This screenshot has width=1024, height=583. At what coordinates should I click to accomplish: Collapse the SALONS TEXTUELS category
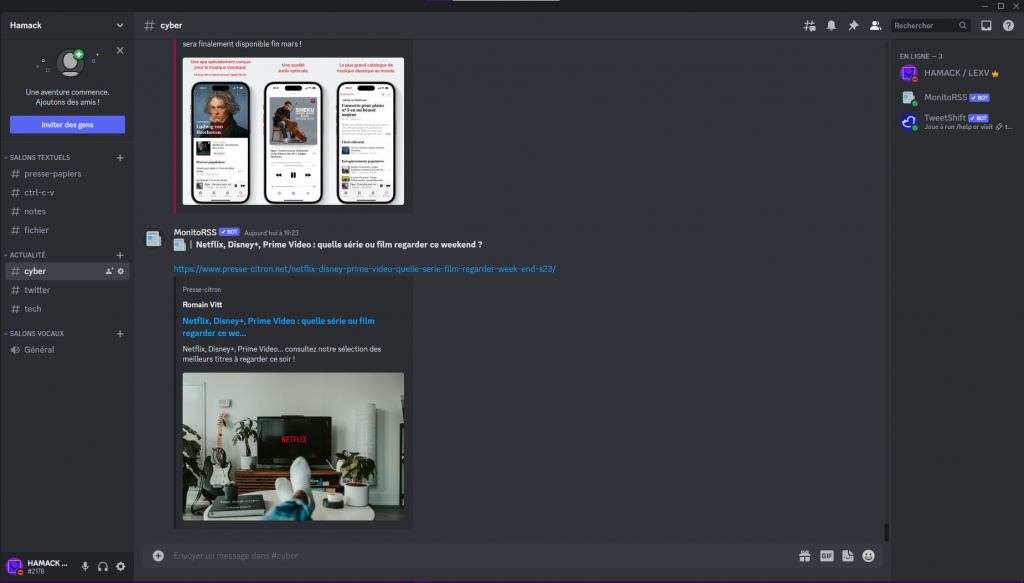pos(40,158)
